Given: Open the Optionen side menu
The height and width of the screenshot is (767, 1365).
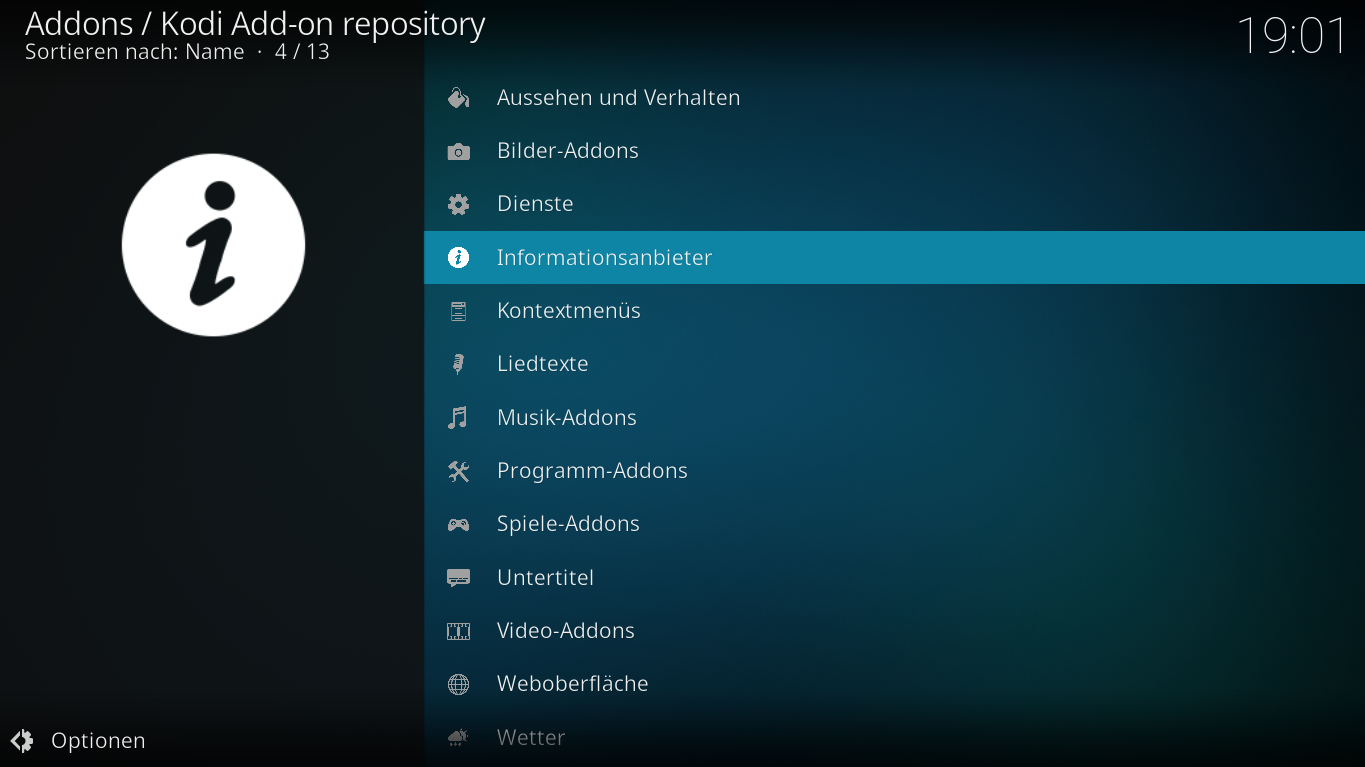Looking at the screenshot, I should [x=78, y=741].
